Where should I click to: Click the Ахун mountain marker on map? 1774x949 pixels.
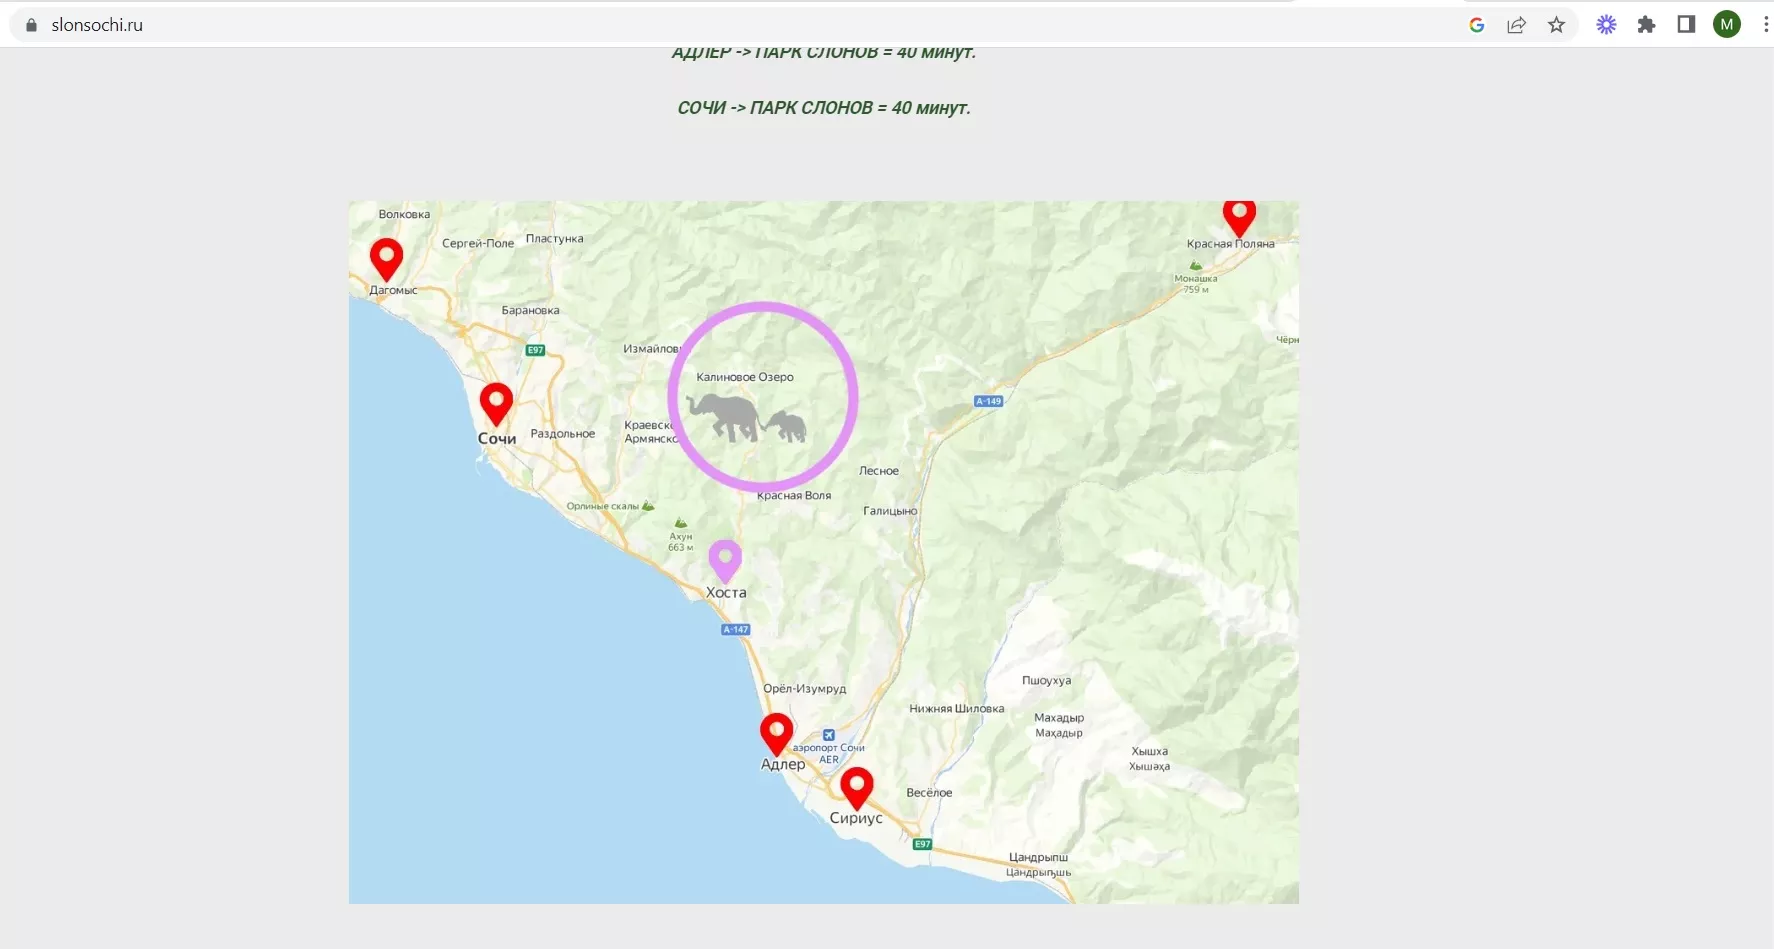(681, 524)
